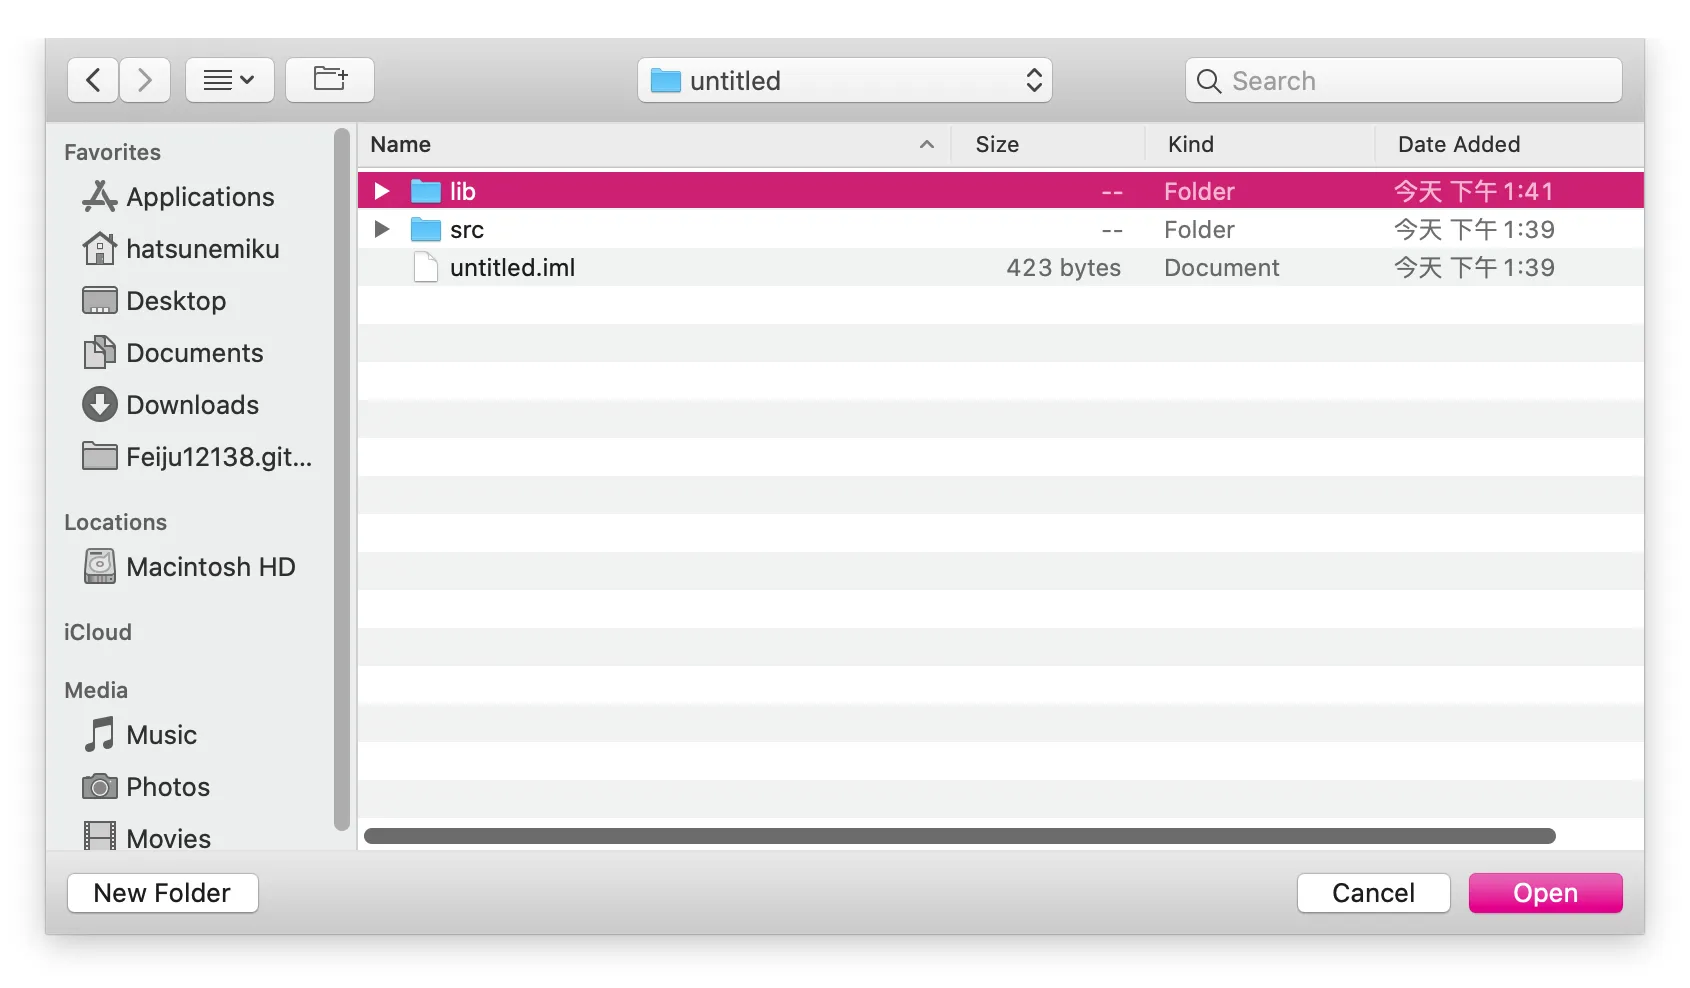The width and height of the screenshot is (1690, 988).
Task: Select the lib folder icon
Action: pos(426,191)
